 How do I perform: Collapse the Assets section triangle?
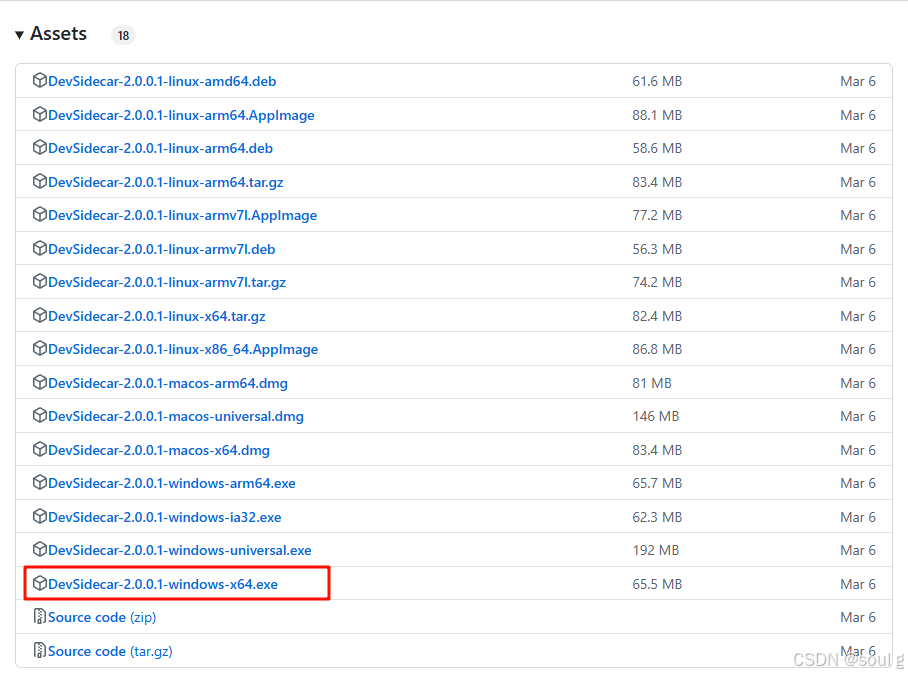coord(19,35)
